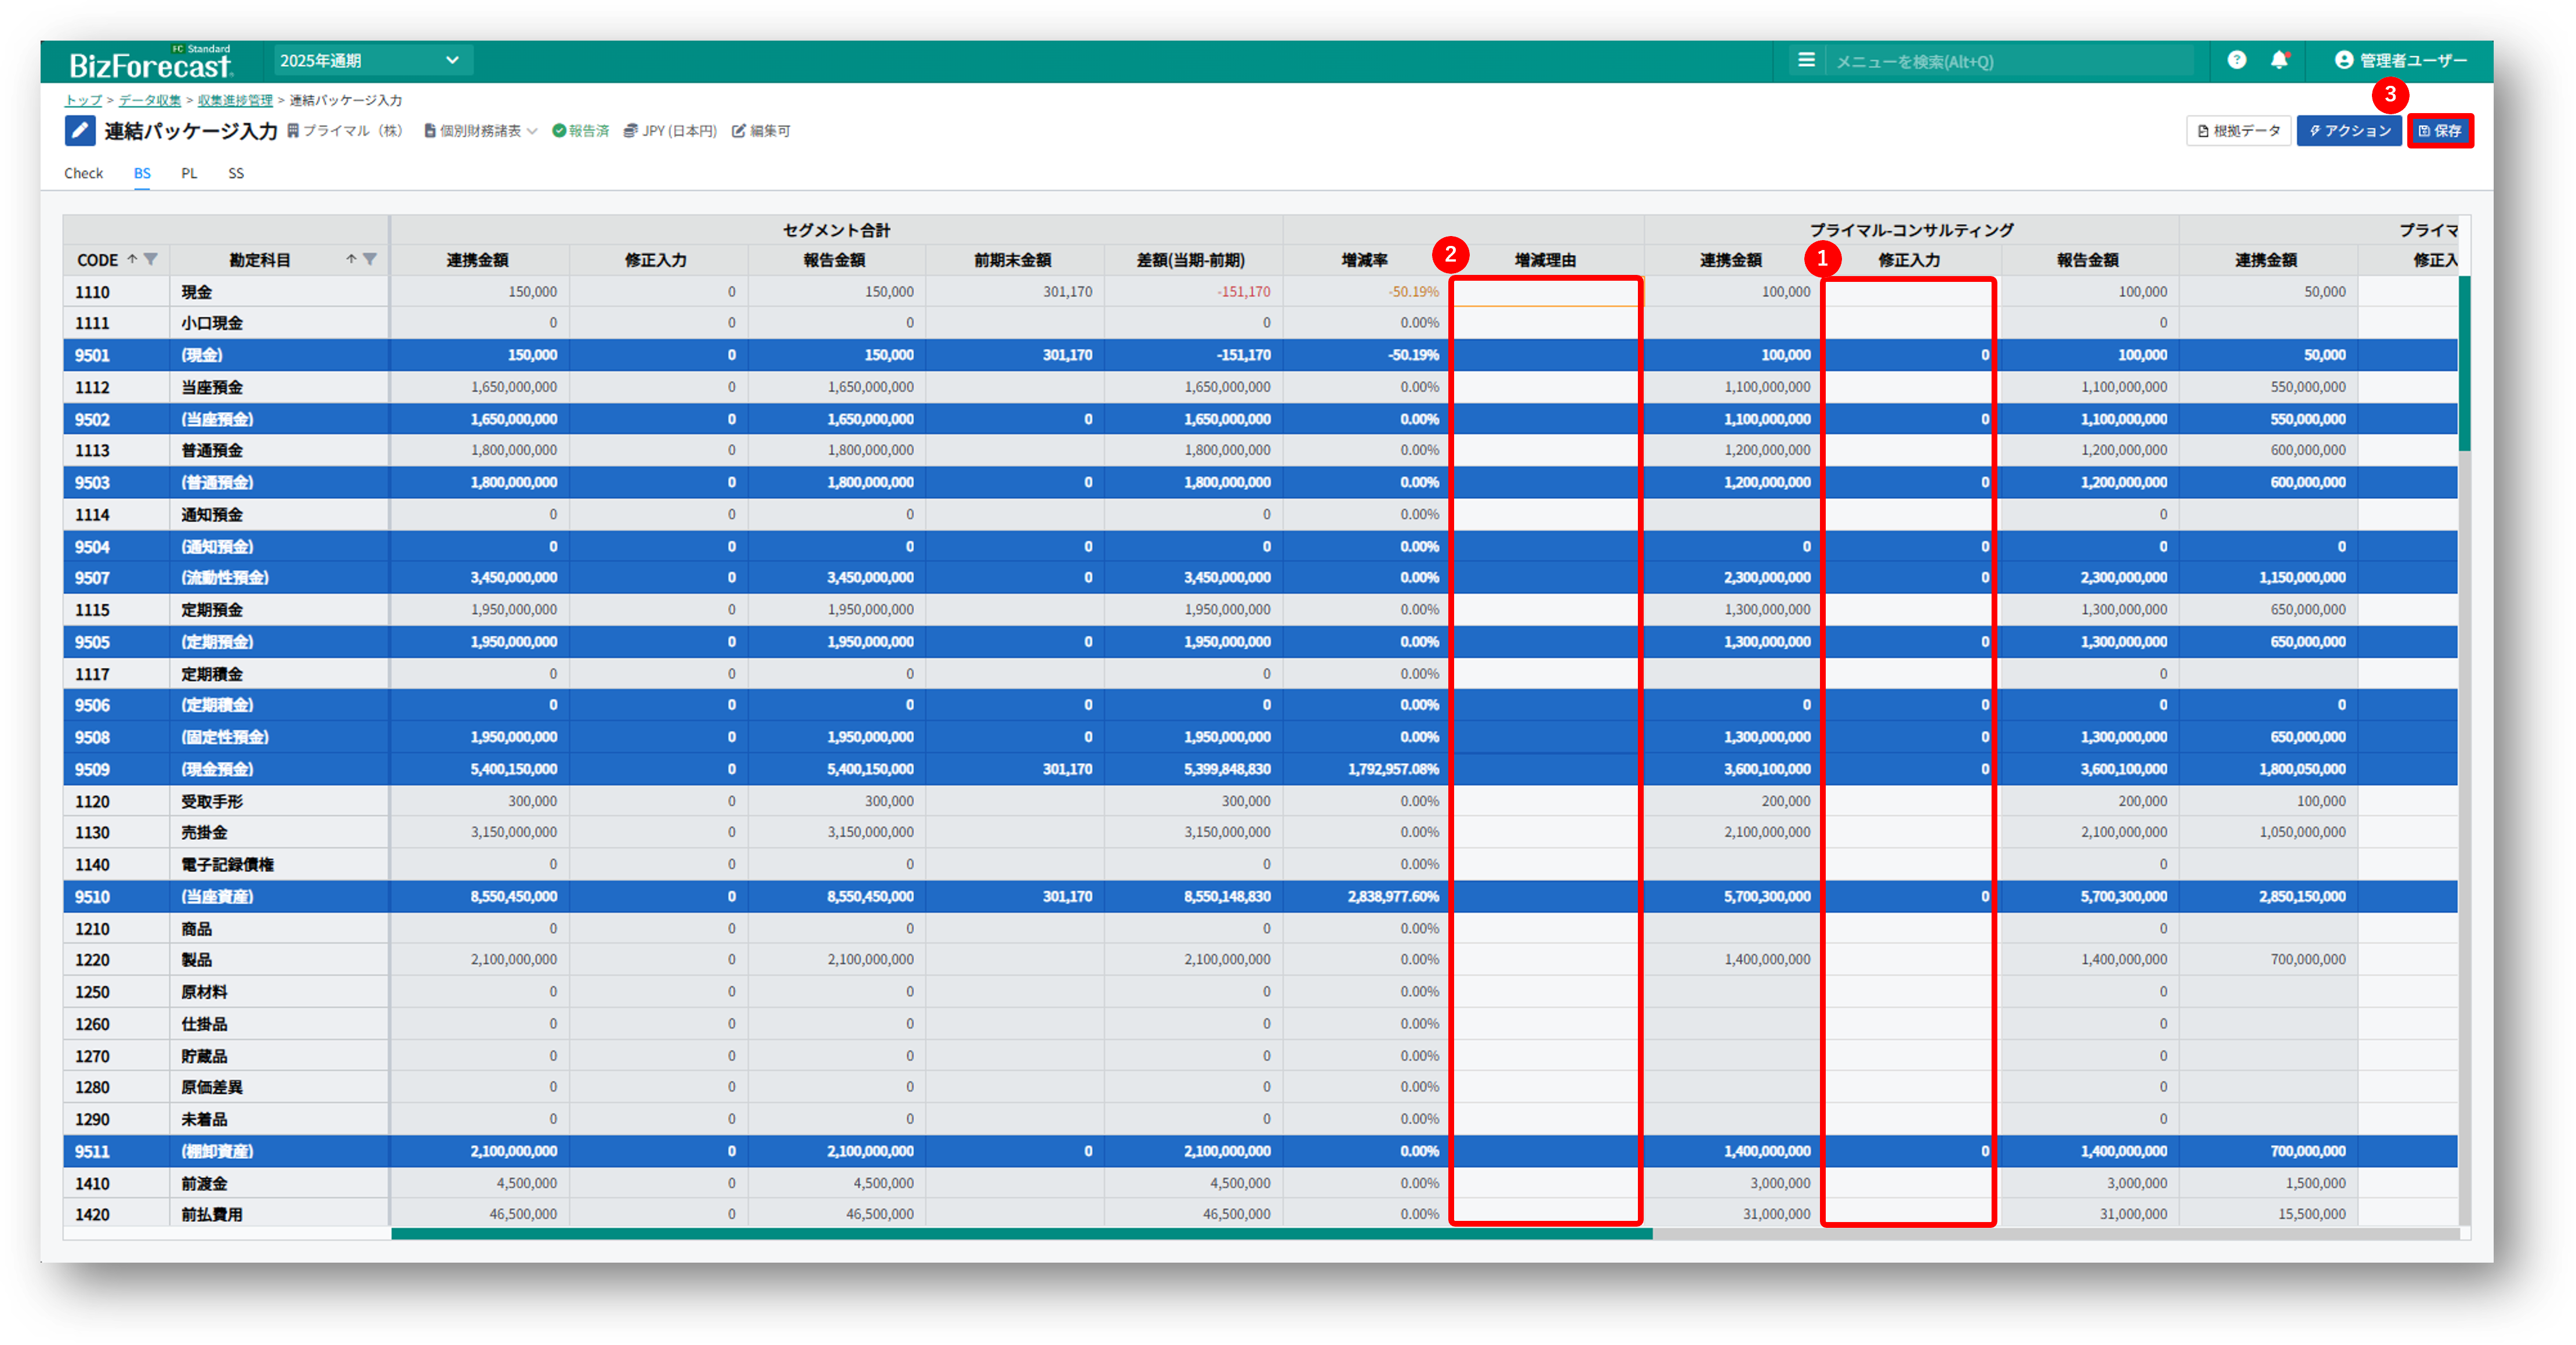Screen dimensions: 2576x1345
Task: Open the help question mark icon
Action: point(2237,60)
